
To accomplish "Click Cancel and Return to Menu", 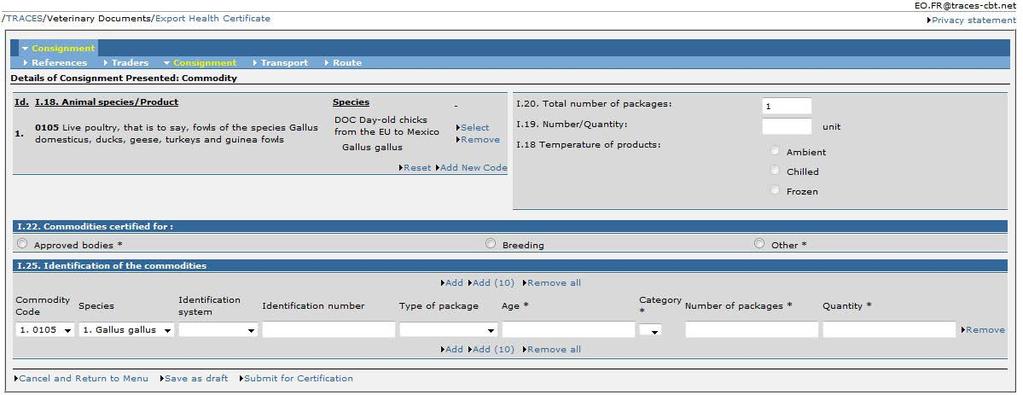I will [x=84, y=378].
